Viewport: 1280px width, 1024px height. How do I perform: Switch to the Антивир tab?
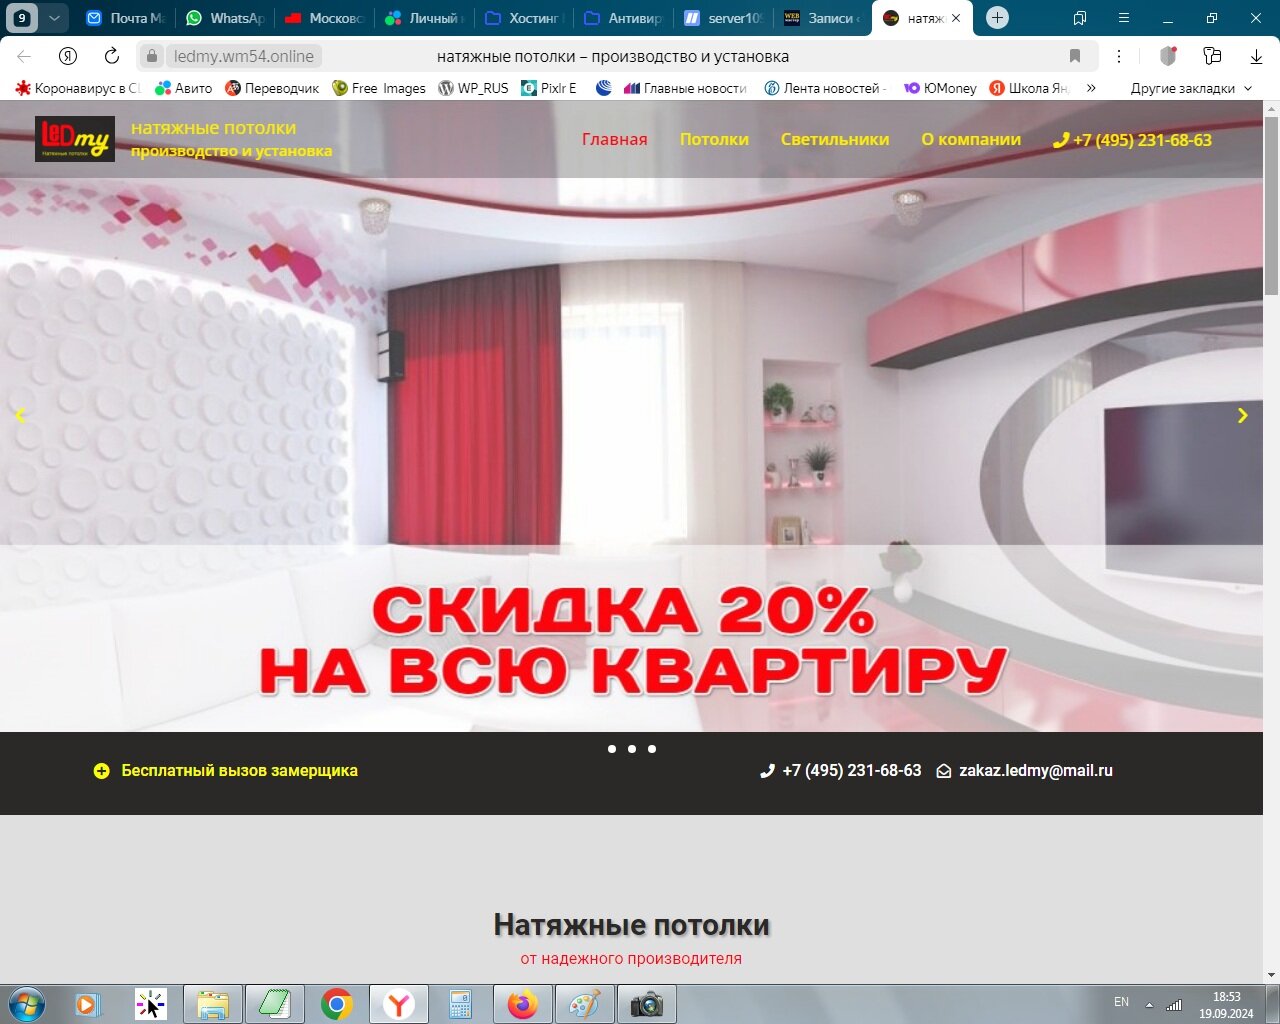624,18
